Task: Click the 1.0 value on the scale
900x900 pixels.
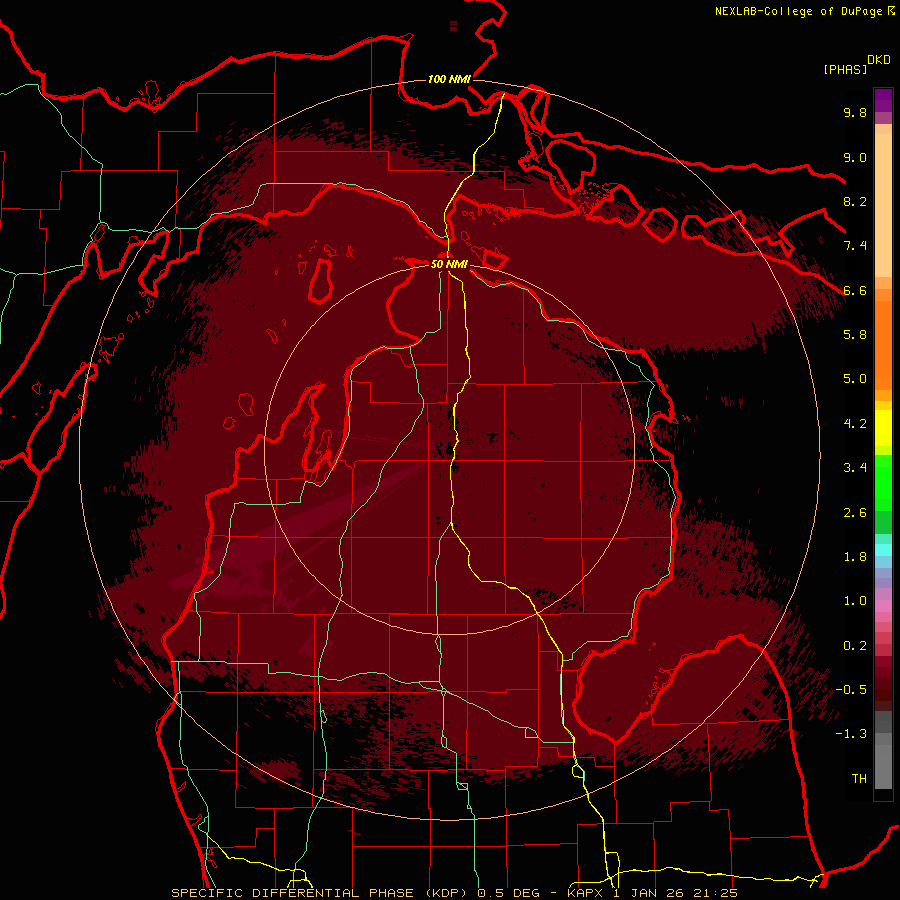Action: pyautogui.click(x=855, y=601)
